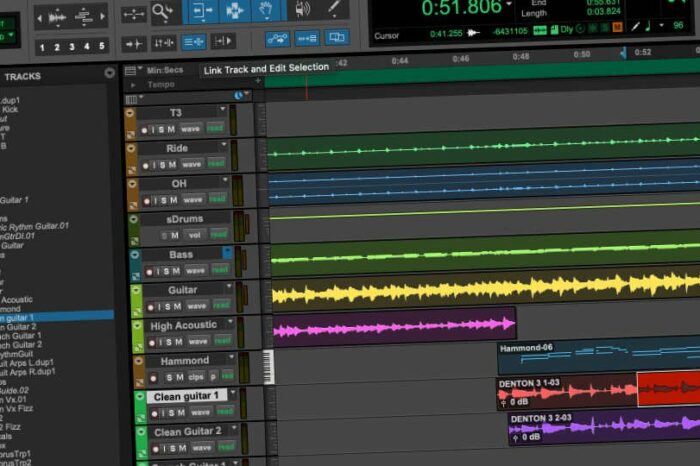Mute the Hammond track

180,377
